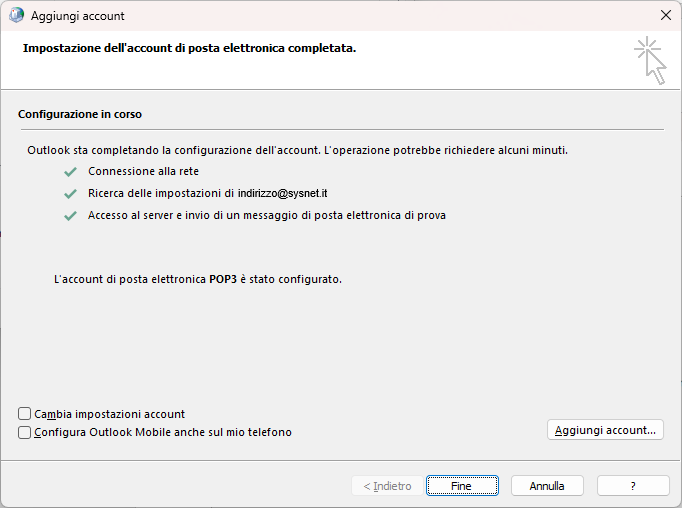Click the cursor sparkle wizard icon
The height and width of the screenshot is (508, 682).
pos(650,60)
